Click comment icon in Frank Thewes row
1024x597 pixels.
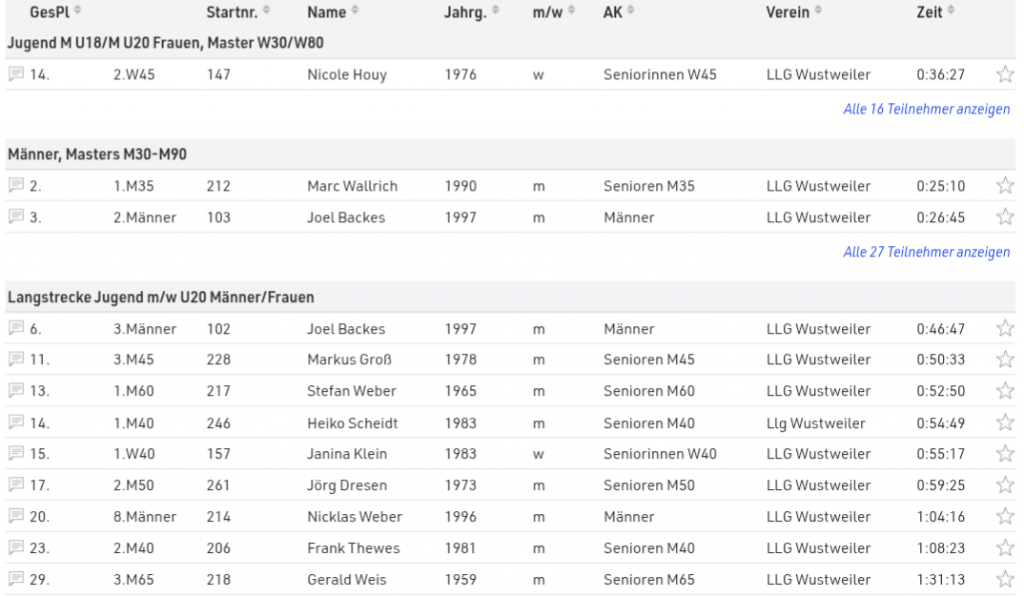[x=16, y=548]
